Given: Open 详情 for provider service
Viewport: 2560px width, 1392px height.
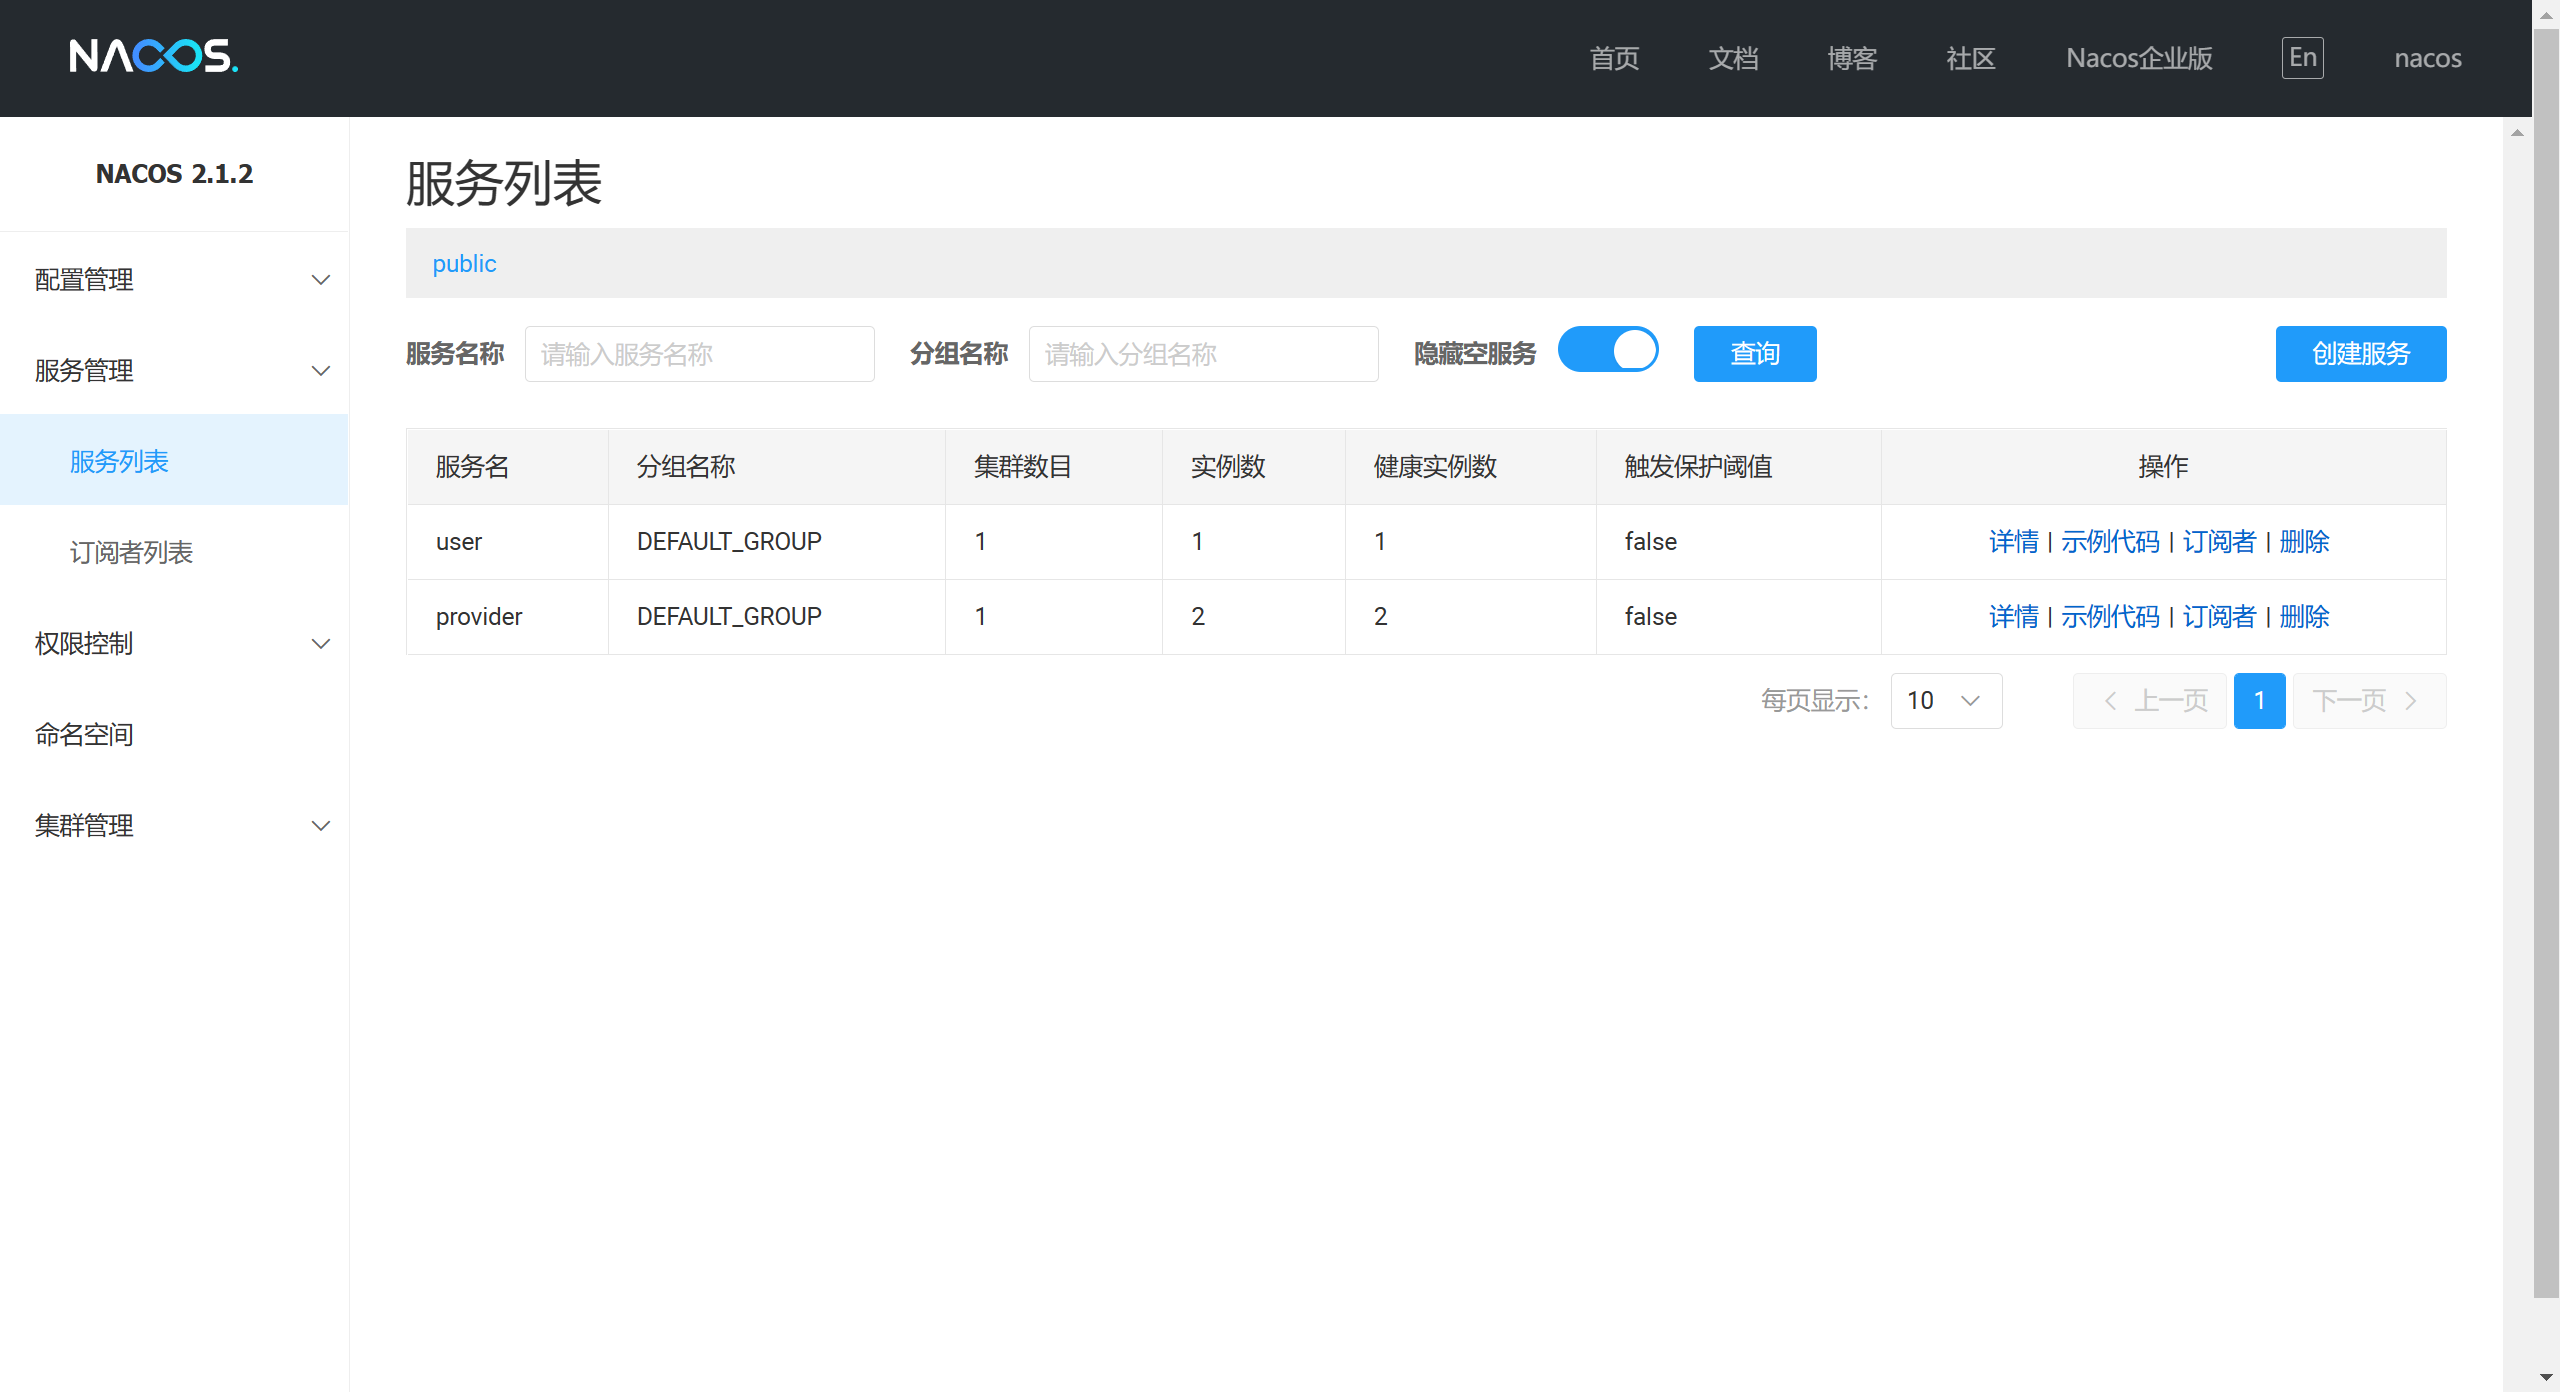Looking at the screenshot, I should 2014,617.
